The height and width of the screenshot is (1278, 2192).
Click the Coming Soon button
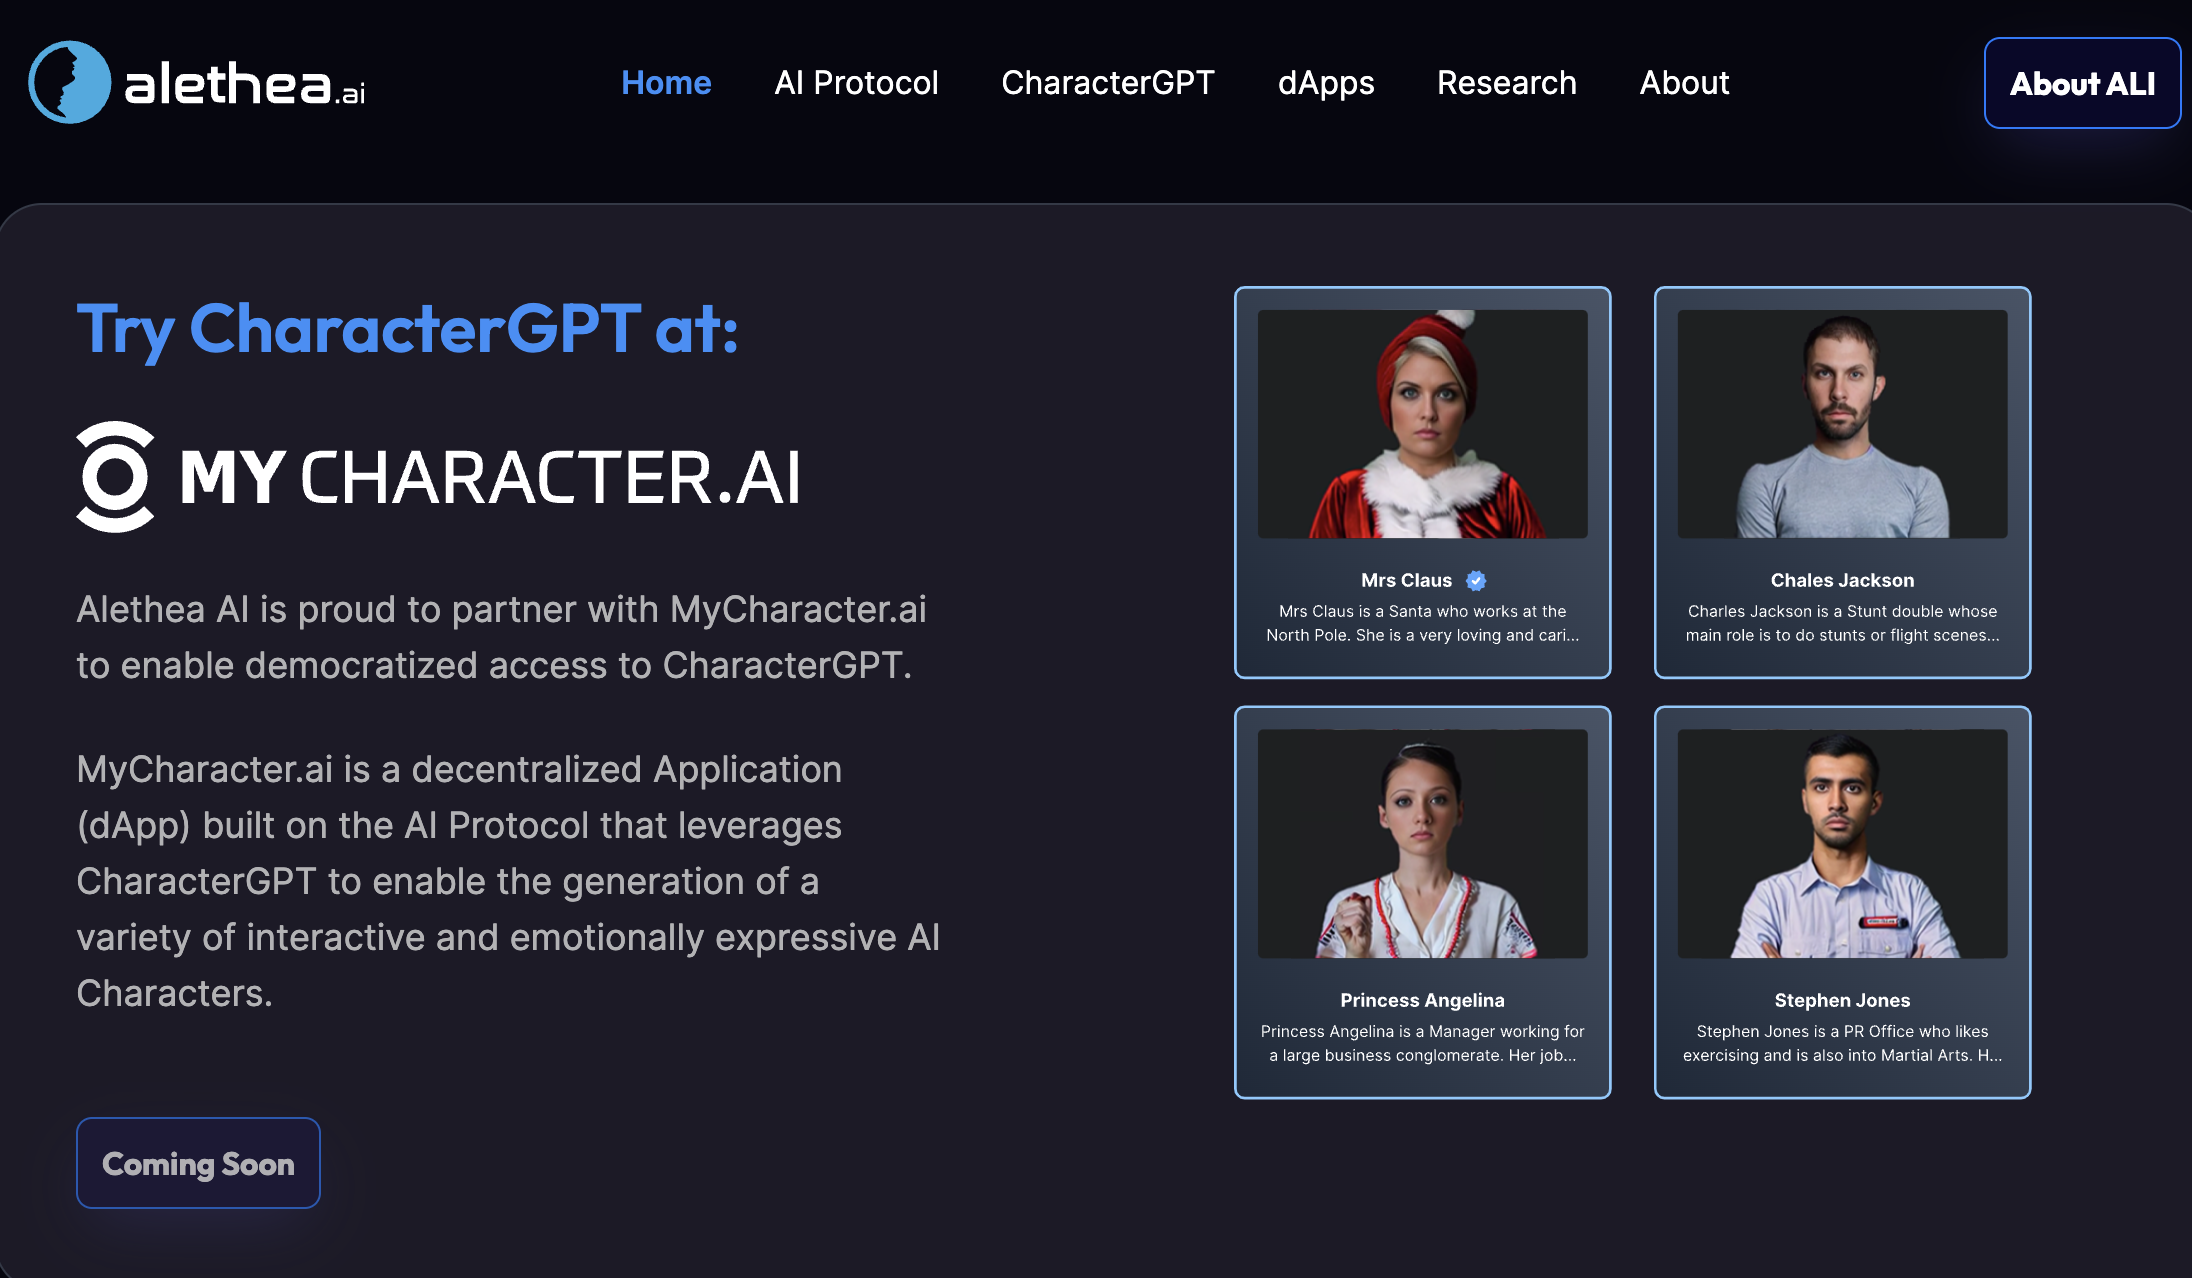[x=198, y=1164]
